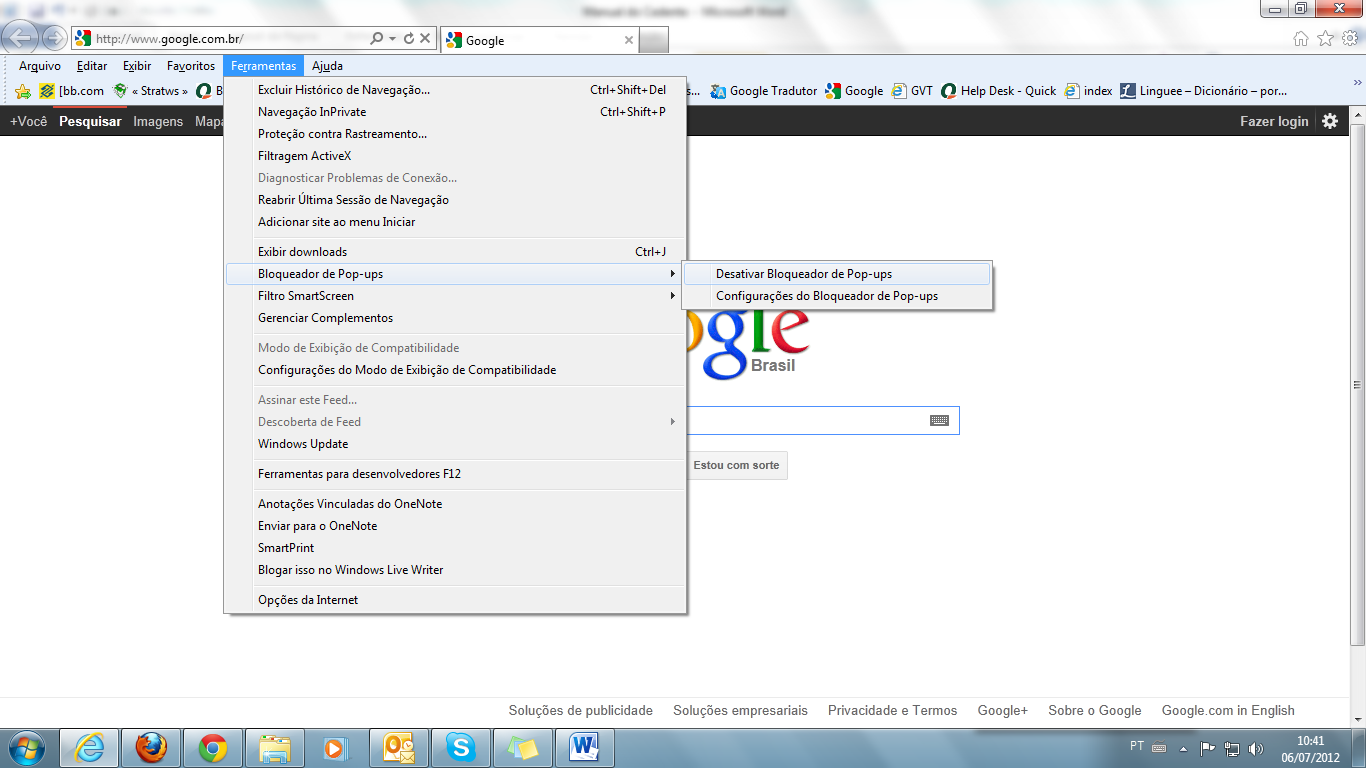Image resolution: width=1366 pixels, height=768 pixels.
Task: Open the Favoritos menu
Action: [x=191, y=66]
